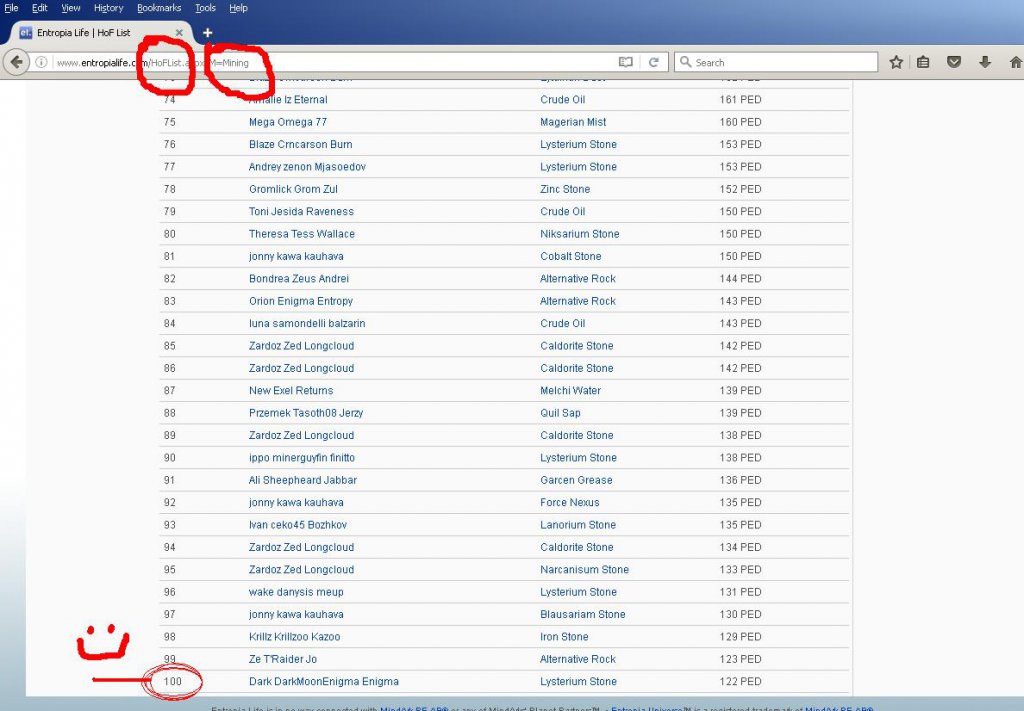Open the Garcen Grease link
This screenshot has width=1024, height=711.
tap(576, 480)
